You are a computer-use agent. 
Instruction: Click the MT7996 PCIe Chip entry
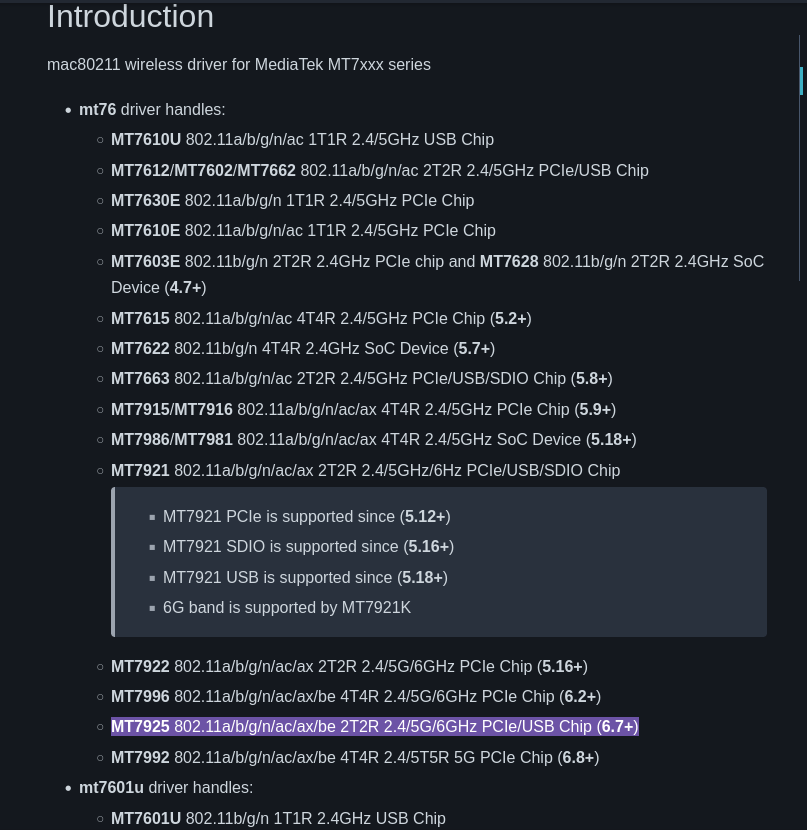coord(356,697)
